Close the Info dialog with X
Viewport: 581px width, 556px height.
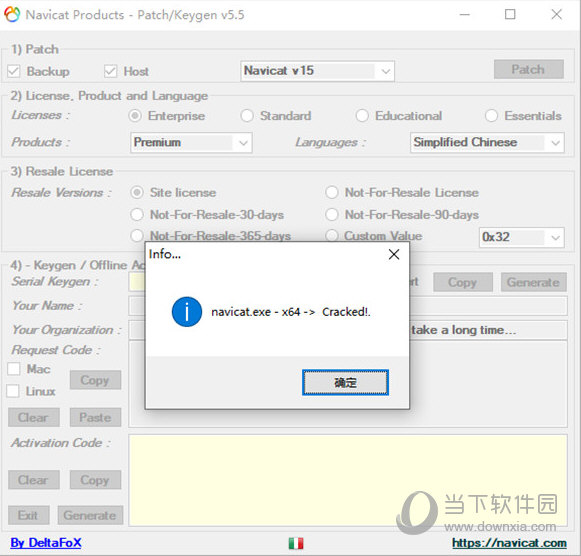[394, 254]
